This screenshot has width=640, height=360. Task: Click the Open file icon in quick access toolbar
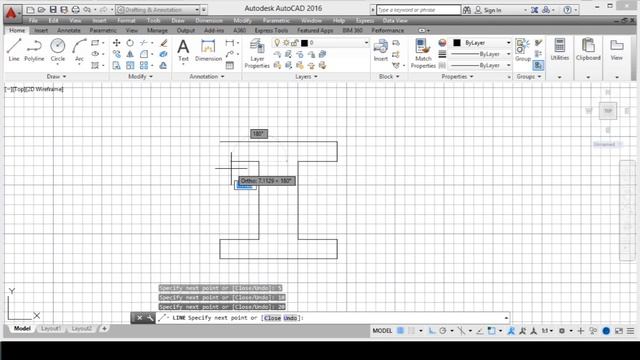41,9
